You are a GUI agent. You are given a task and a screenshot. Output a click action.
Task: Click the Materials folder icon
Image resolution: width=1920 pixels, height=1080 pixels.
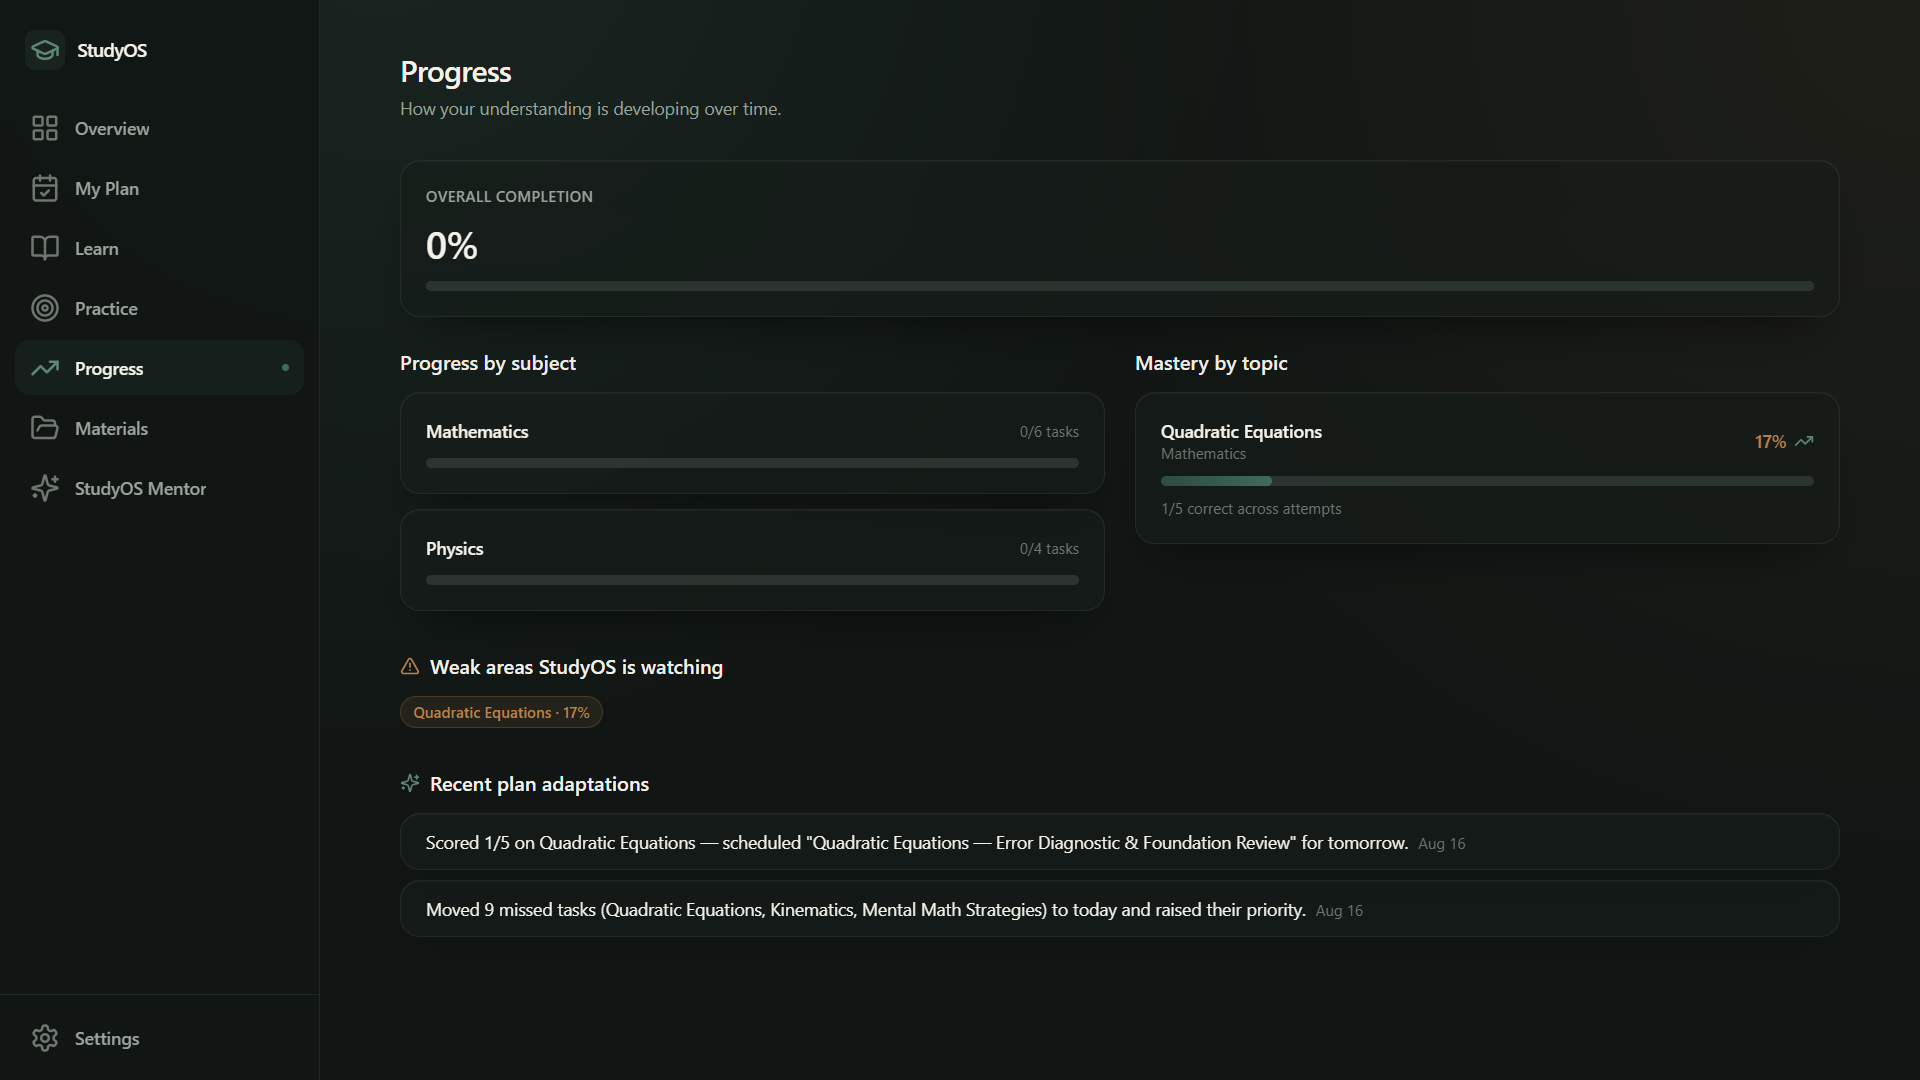coord(45,428)
